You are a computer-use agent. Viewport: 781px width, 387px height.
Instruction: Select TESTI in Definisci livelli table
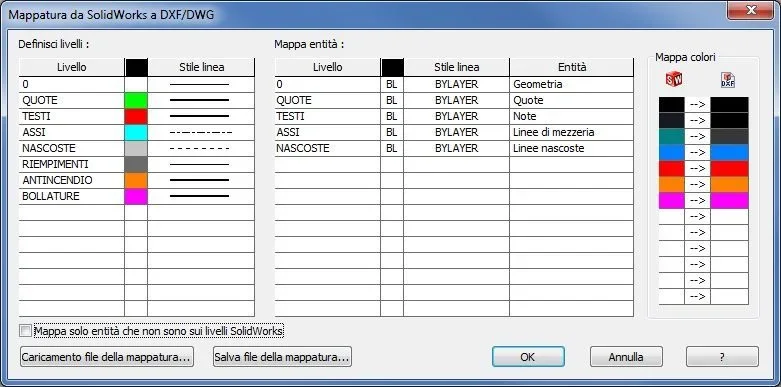coord(71,116)
